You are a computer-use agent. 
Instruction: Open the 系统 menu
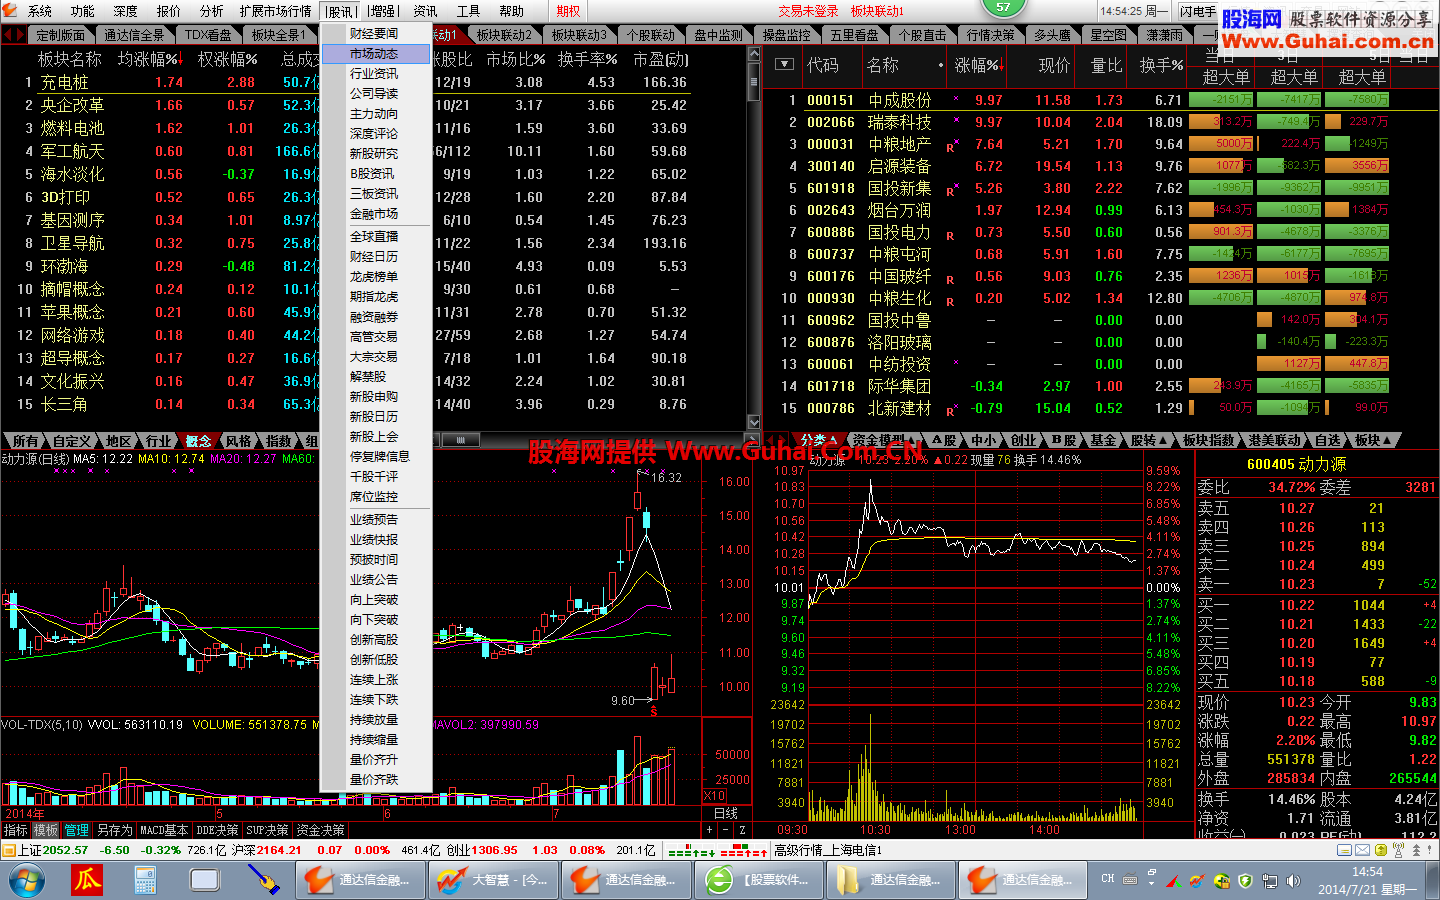[40, 11]
